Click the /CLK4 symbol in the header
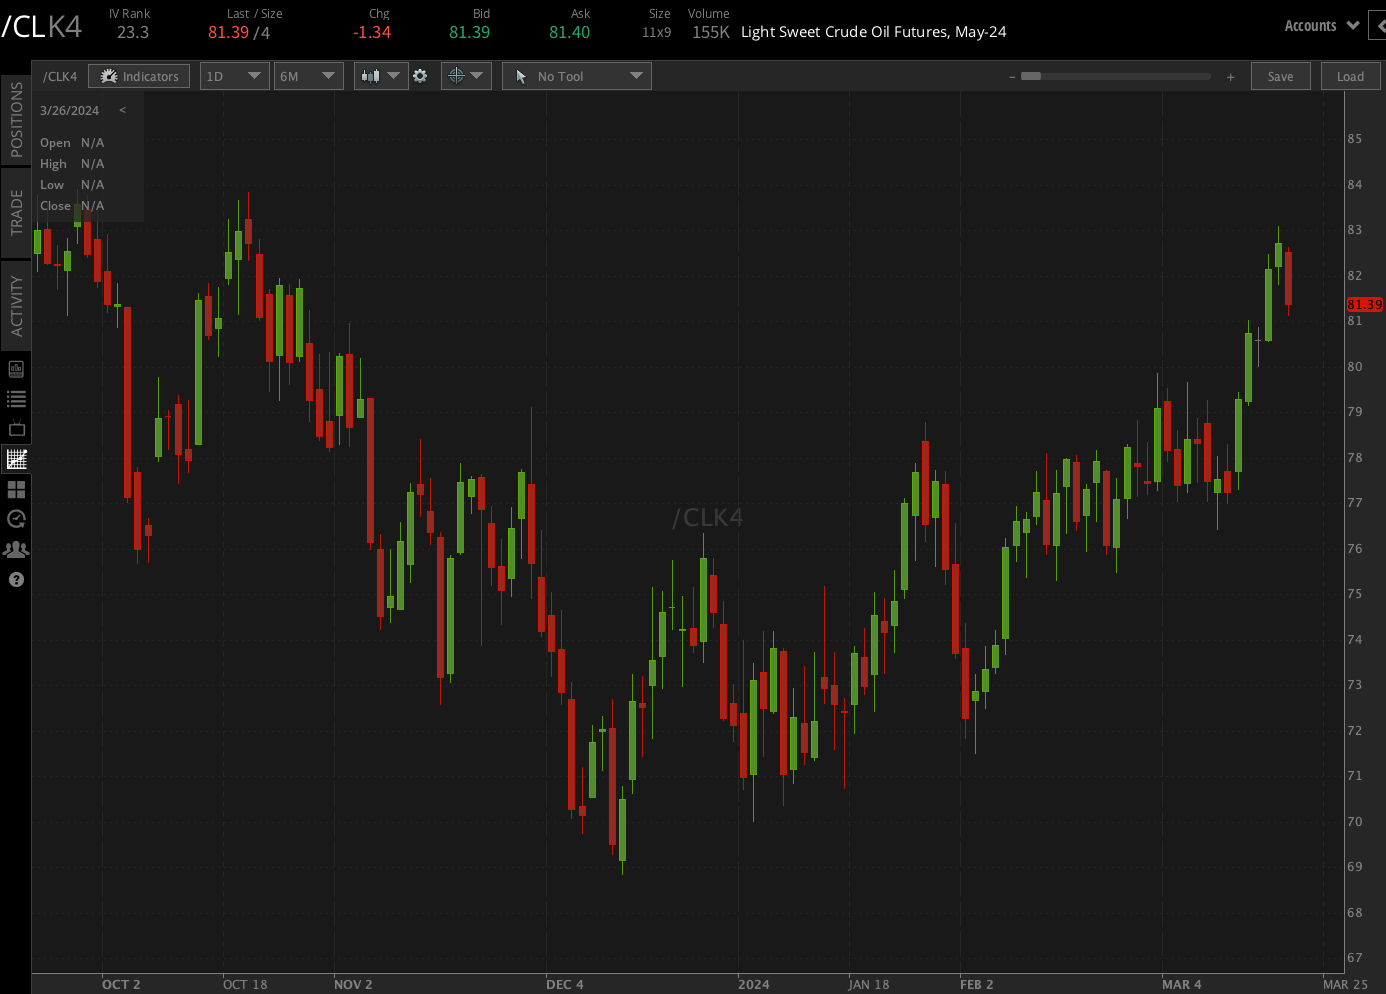Screen dimensions: 1386x994 42,26
